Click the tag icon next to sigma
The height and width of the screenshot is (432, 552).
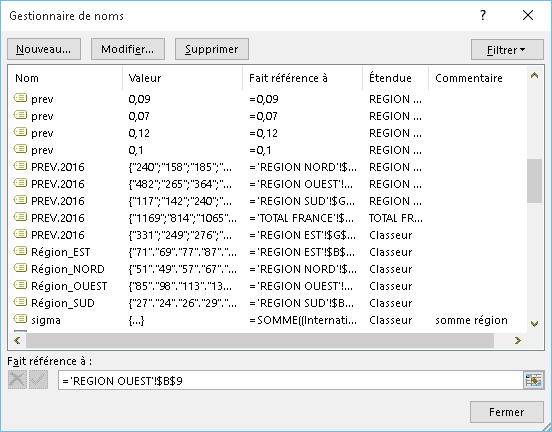click(20, 319)
